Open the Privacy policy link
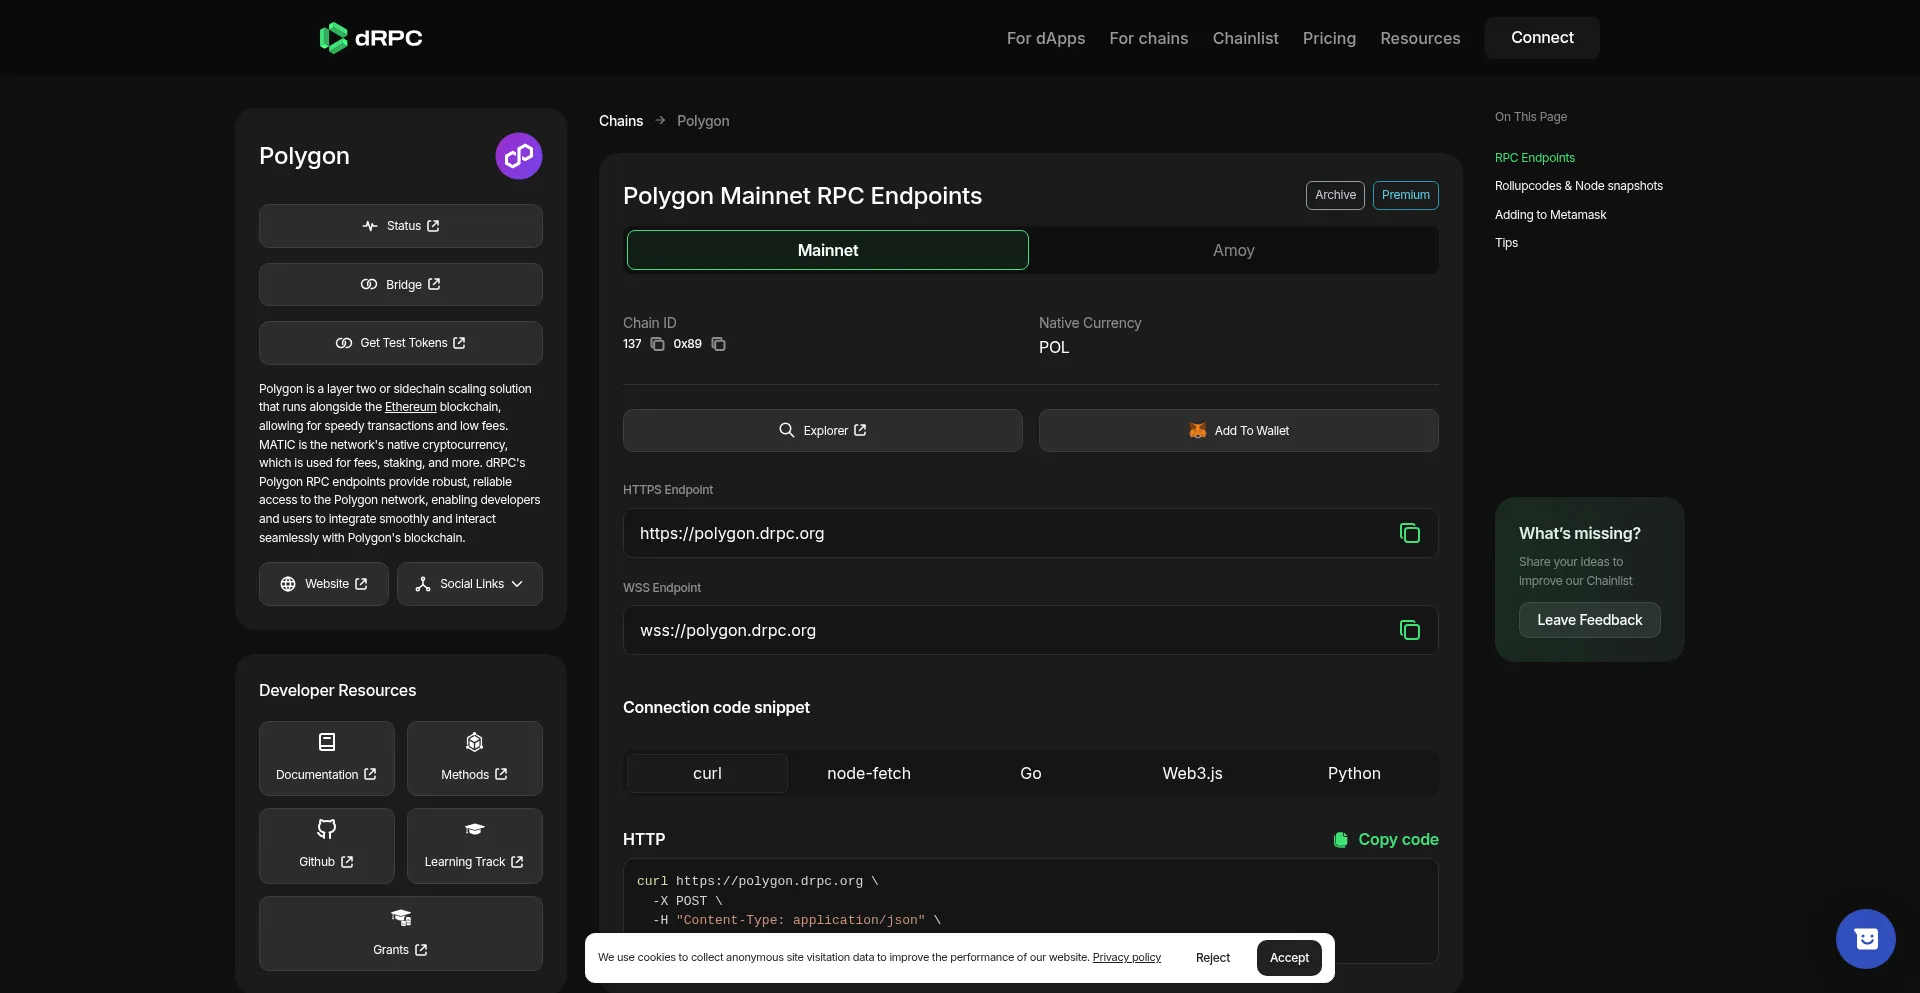The image size is (1920, 993). pyautogui.click(x=1127, y=958)
